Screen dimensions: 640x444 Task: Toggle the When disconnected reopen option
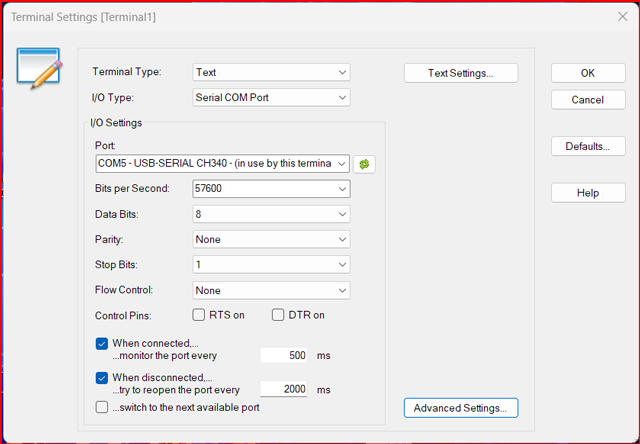pos(102,378)
